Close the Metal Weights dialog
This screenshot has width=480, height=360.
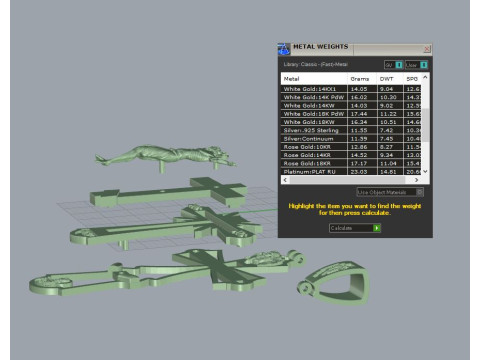tap(427, 49)
